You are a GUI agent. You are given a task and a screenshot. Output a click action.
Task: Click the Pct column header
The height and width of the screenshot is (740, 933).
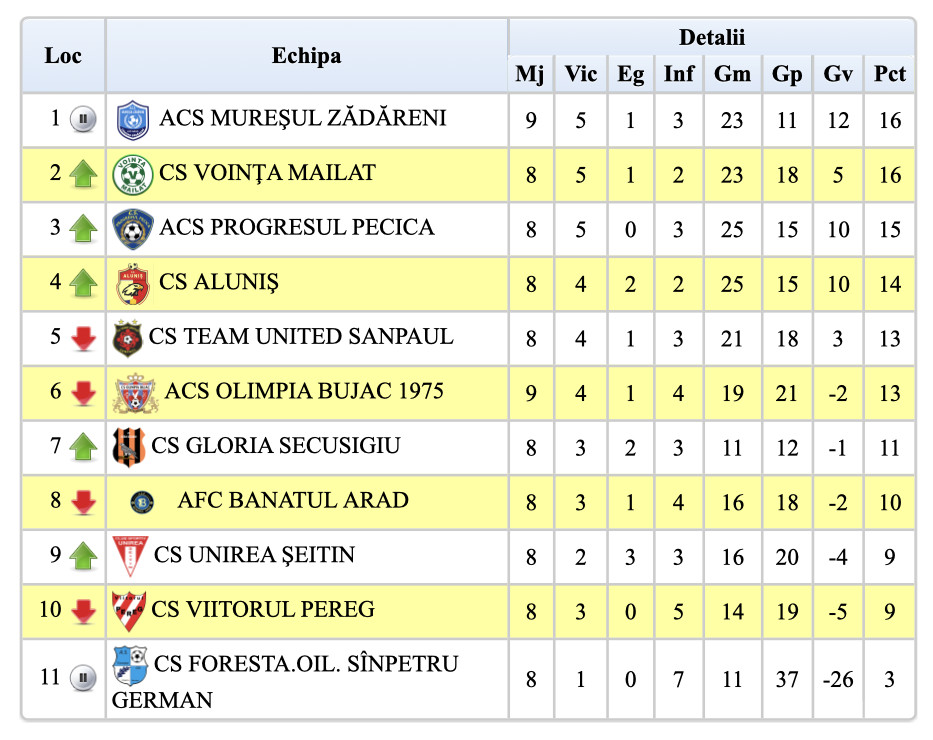point(890,73)
